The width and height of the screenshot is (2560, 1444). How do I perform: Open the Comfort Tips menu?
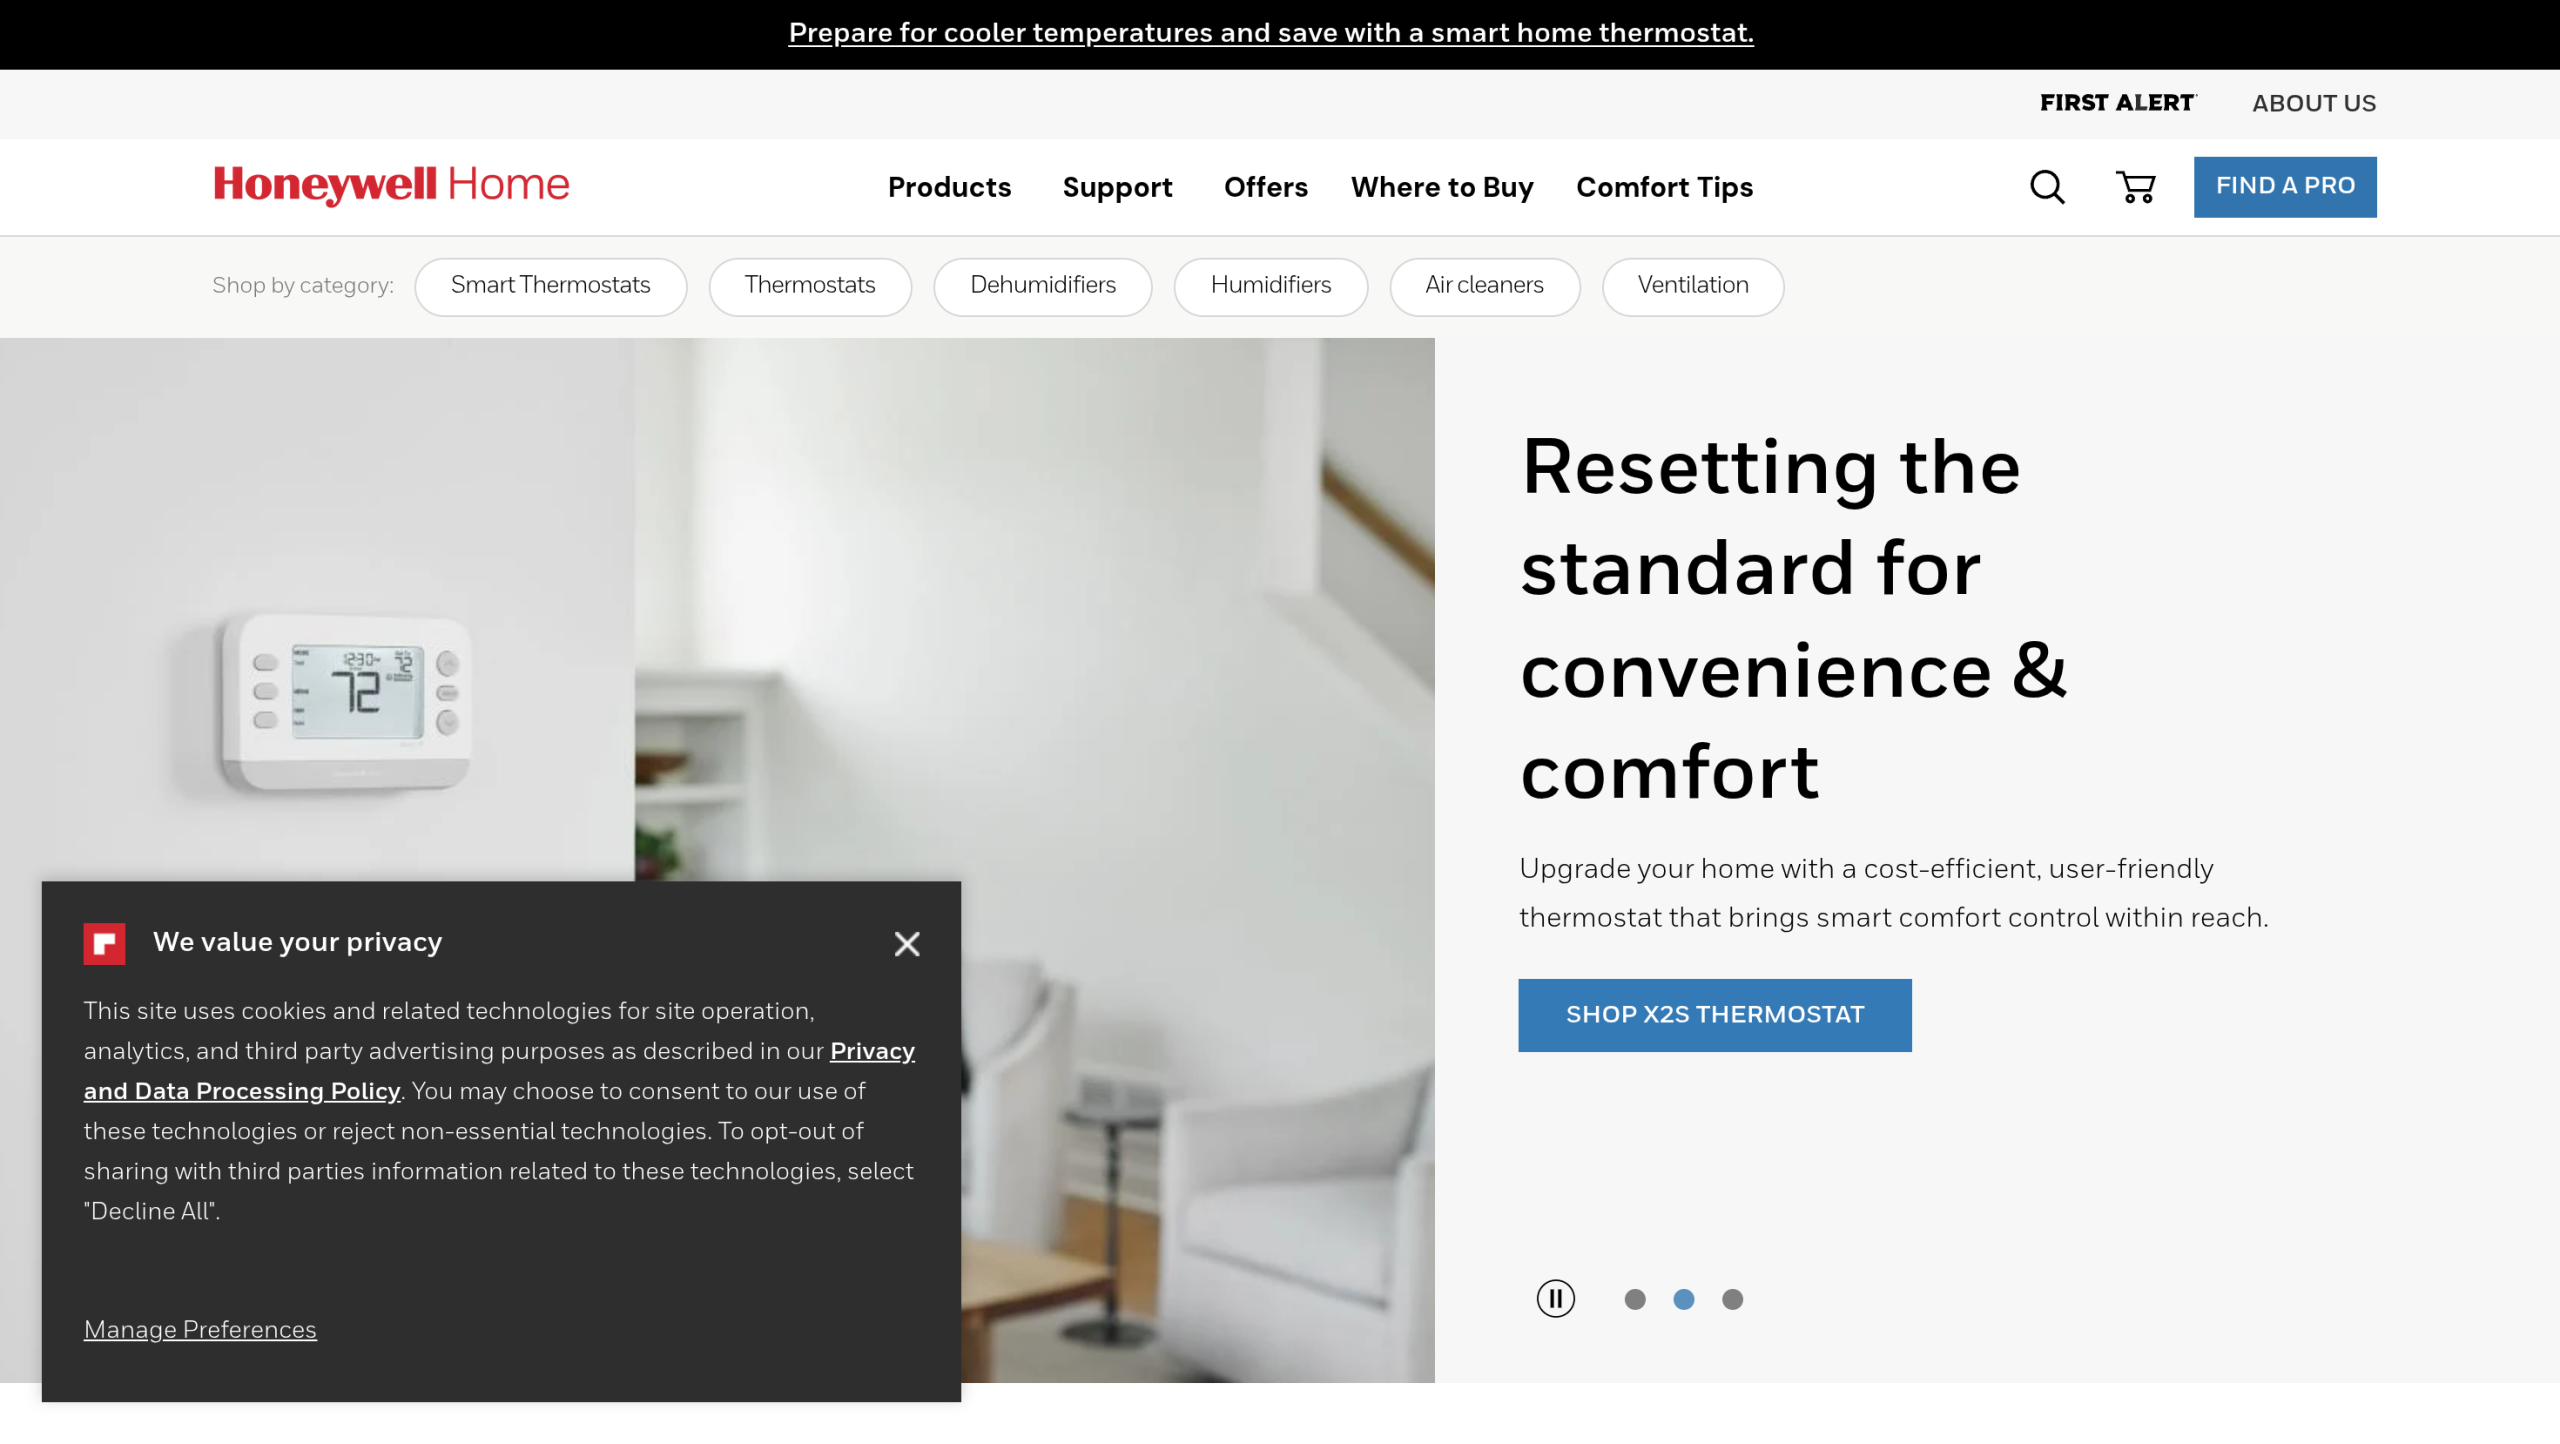(x=1664, y=187)
